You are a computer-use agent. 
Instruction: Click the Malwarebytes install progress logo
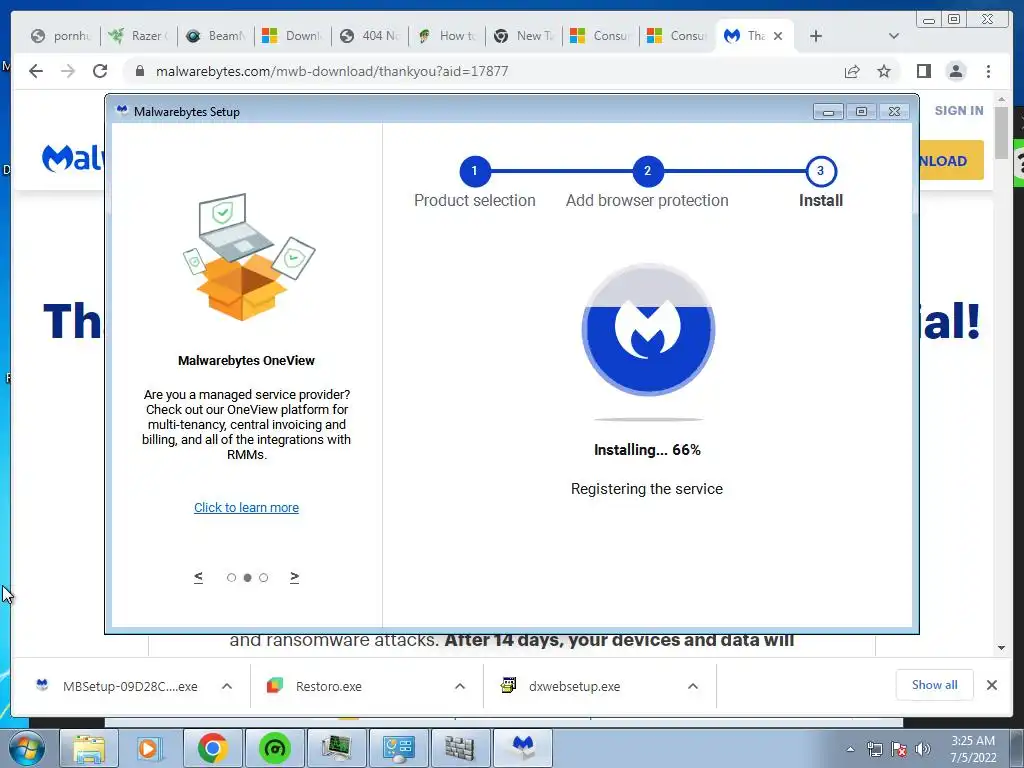pyautogui.click(x=648, y=329)
